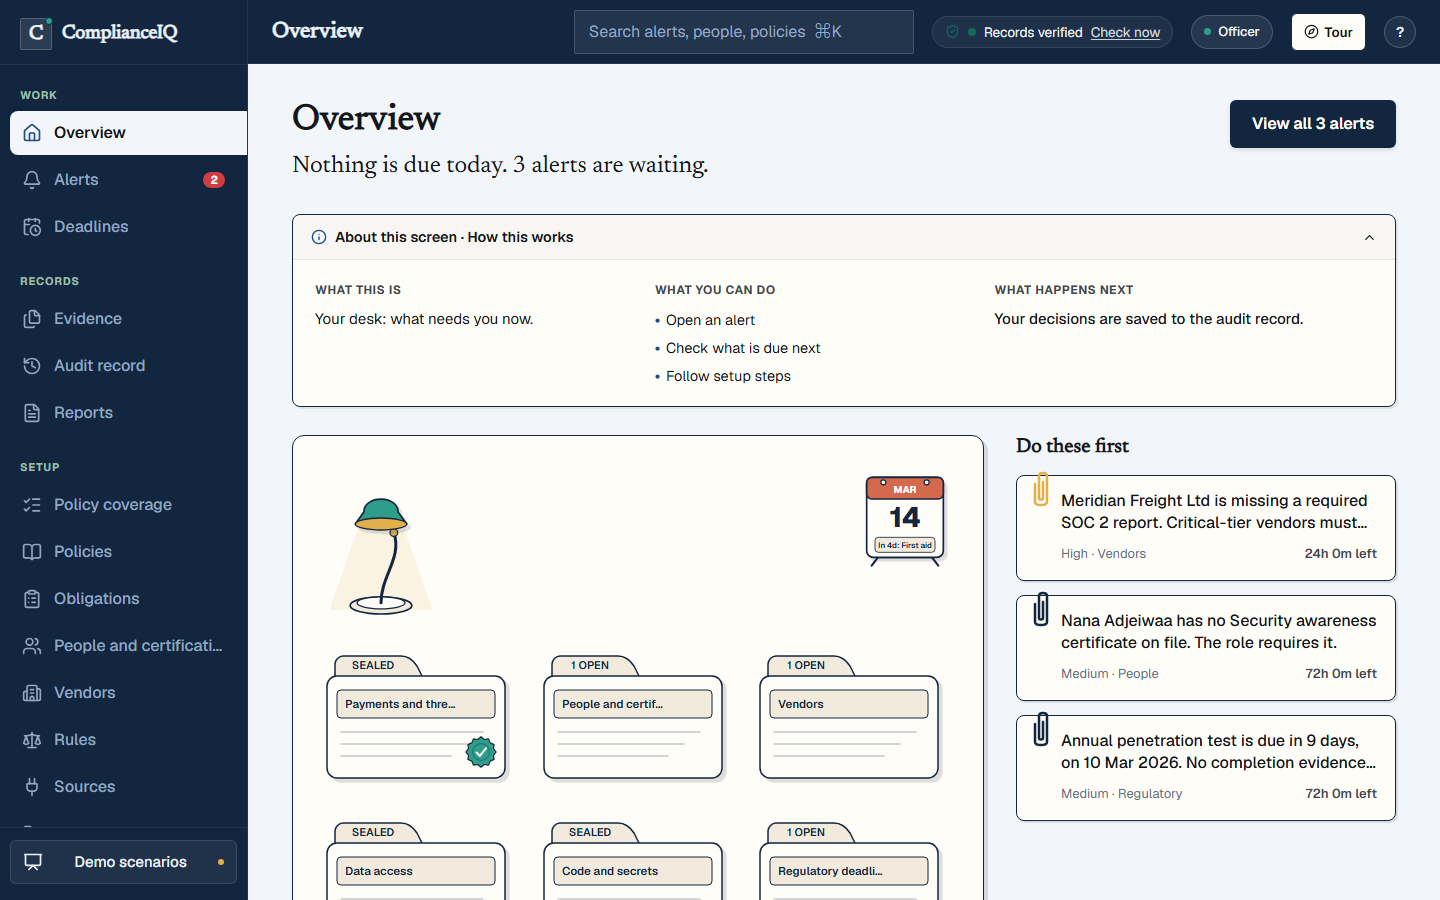
Task: Click the 'Records verified' status text
Action: [x=1033, y=32]
